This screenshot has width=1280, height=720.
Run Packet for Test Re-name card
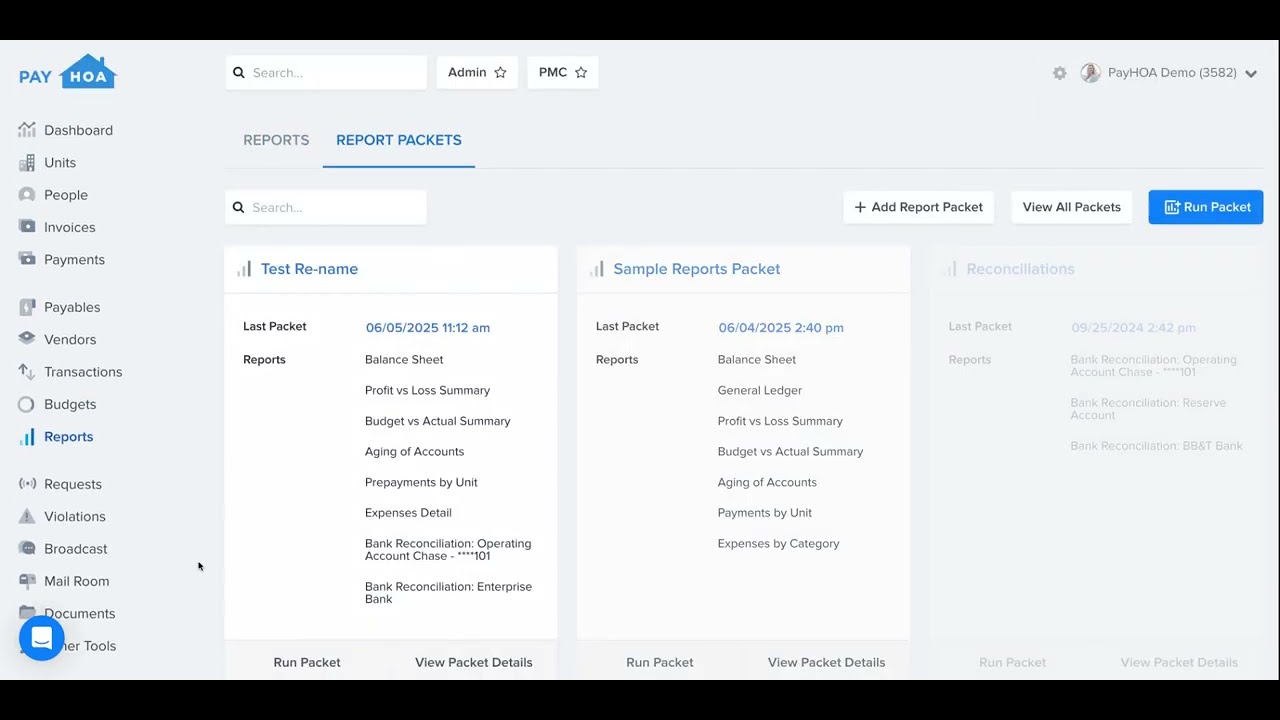click(x=307, y=662)
